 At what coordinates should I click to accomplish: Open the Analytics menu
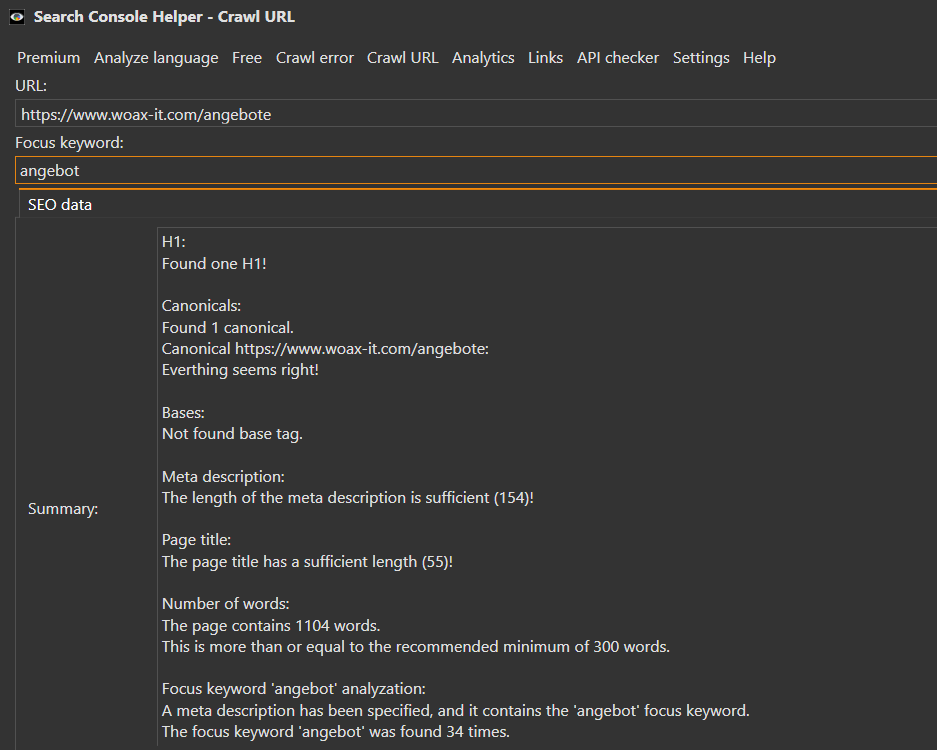coord(483,58)
